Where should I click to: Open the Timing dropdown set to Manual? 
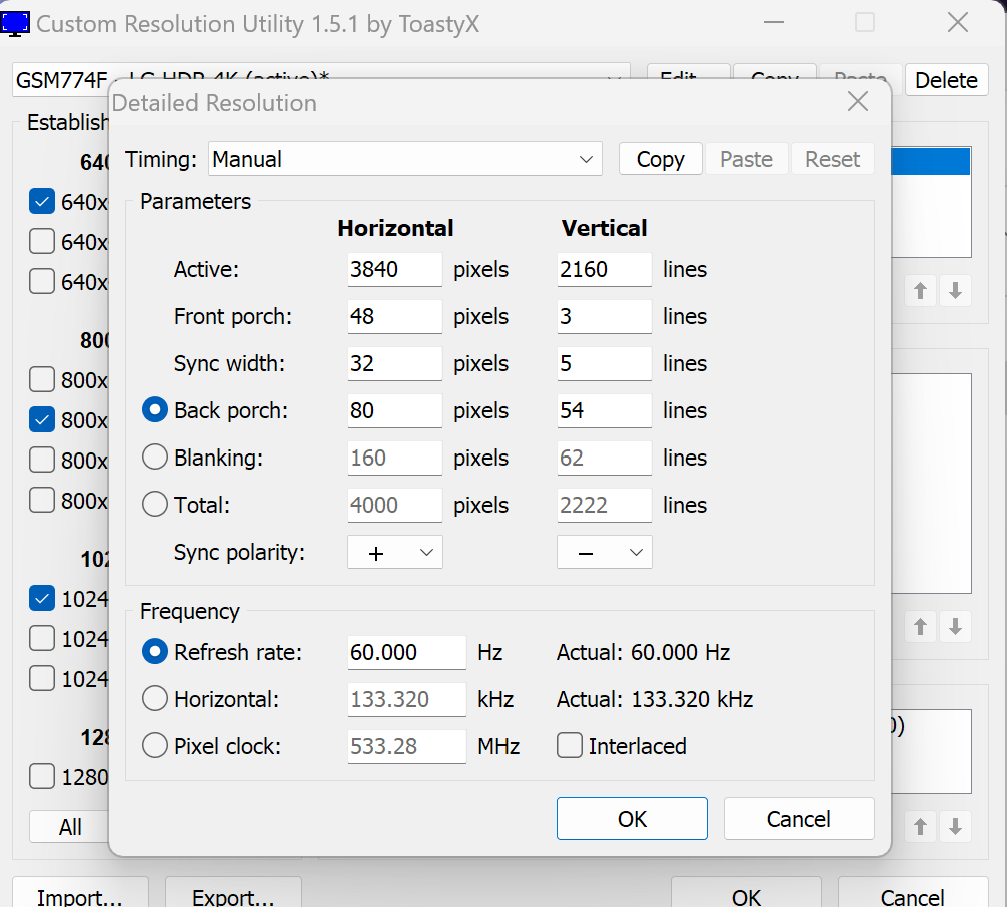405,159
